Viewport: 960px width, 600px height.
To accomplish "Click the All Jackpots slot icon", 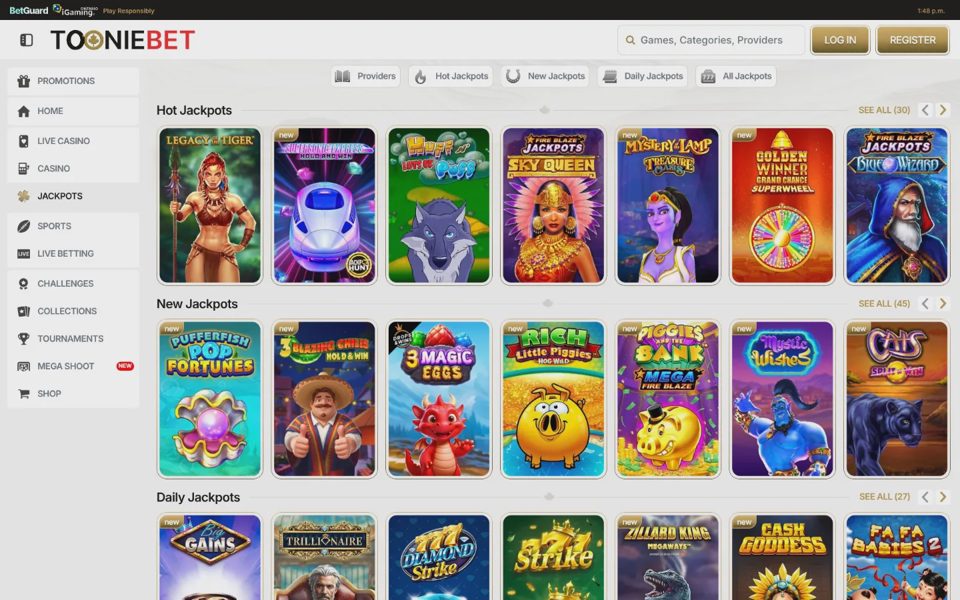I will 708,77.
